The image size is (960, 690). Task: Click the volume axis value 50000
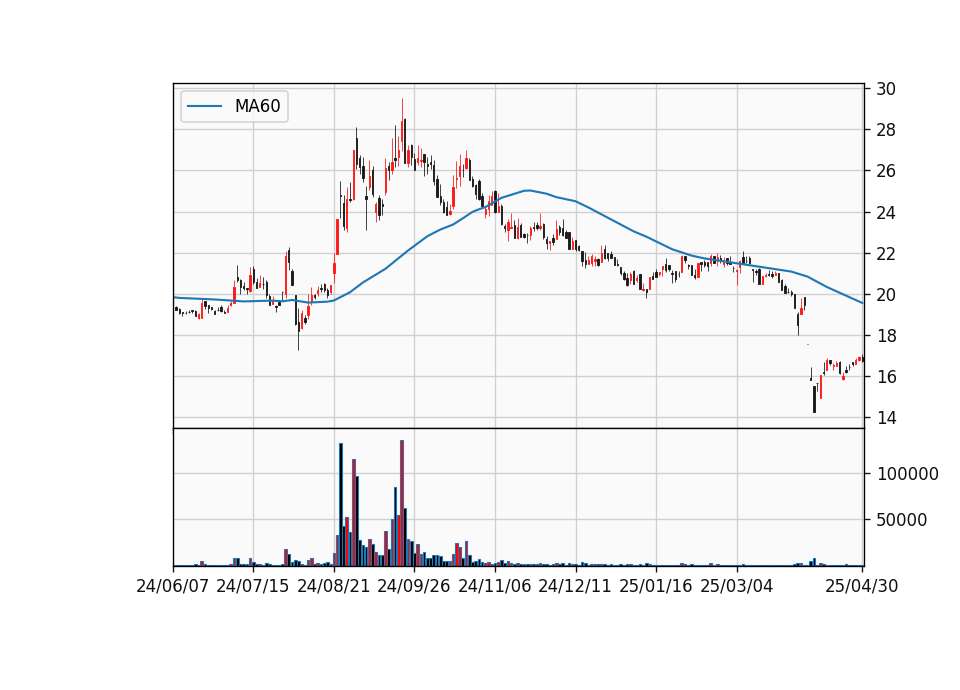902,520
